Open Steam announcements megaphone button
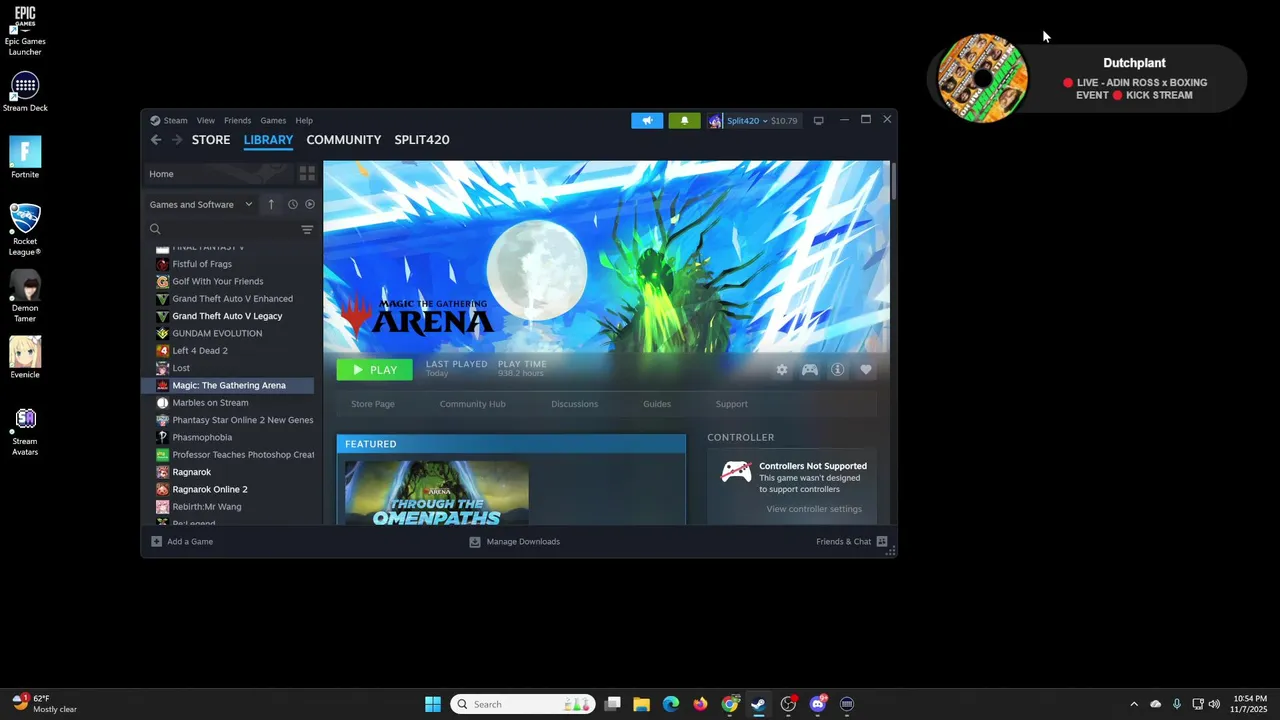Viewport: 1280px width, 720px height. 647,120
